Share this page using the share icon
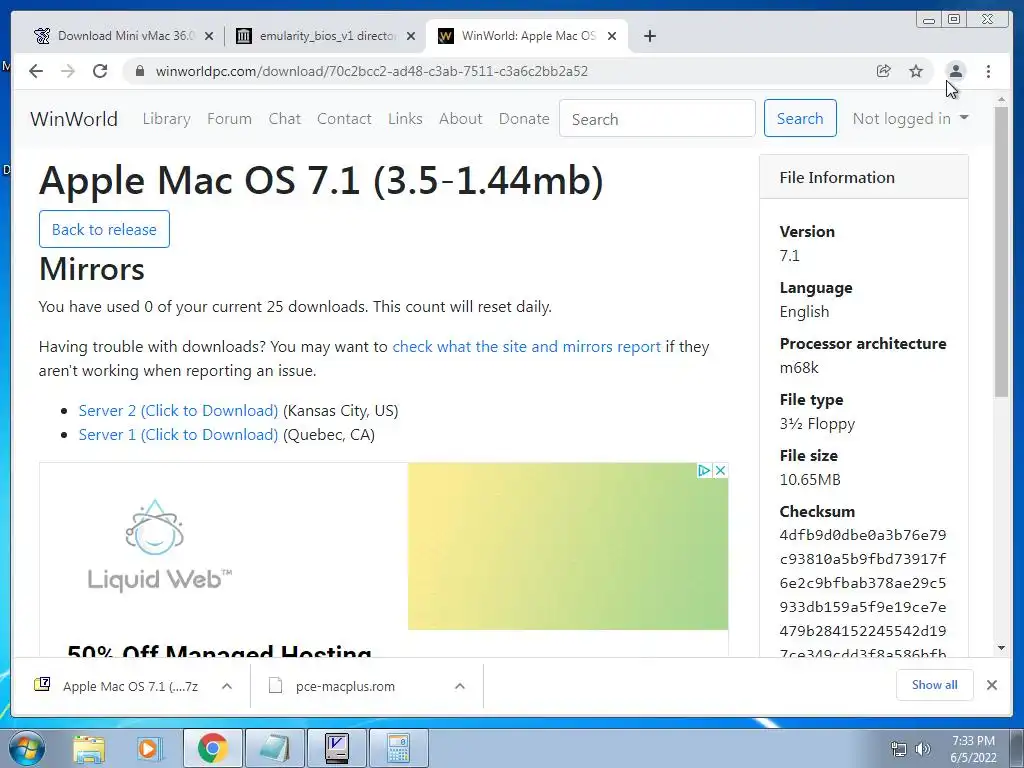Viewport: 1024px width, 768px height. click(884, 71)
